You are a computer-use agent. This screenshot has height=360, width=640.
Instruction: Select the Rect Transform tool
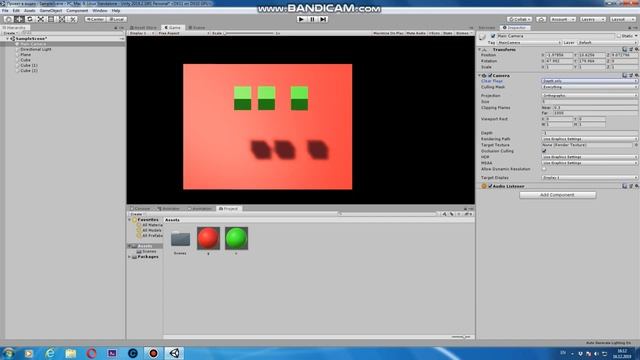coord(51,19)
